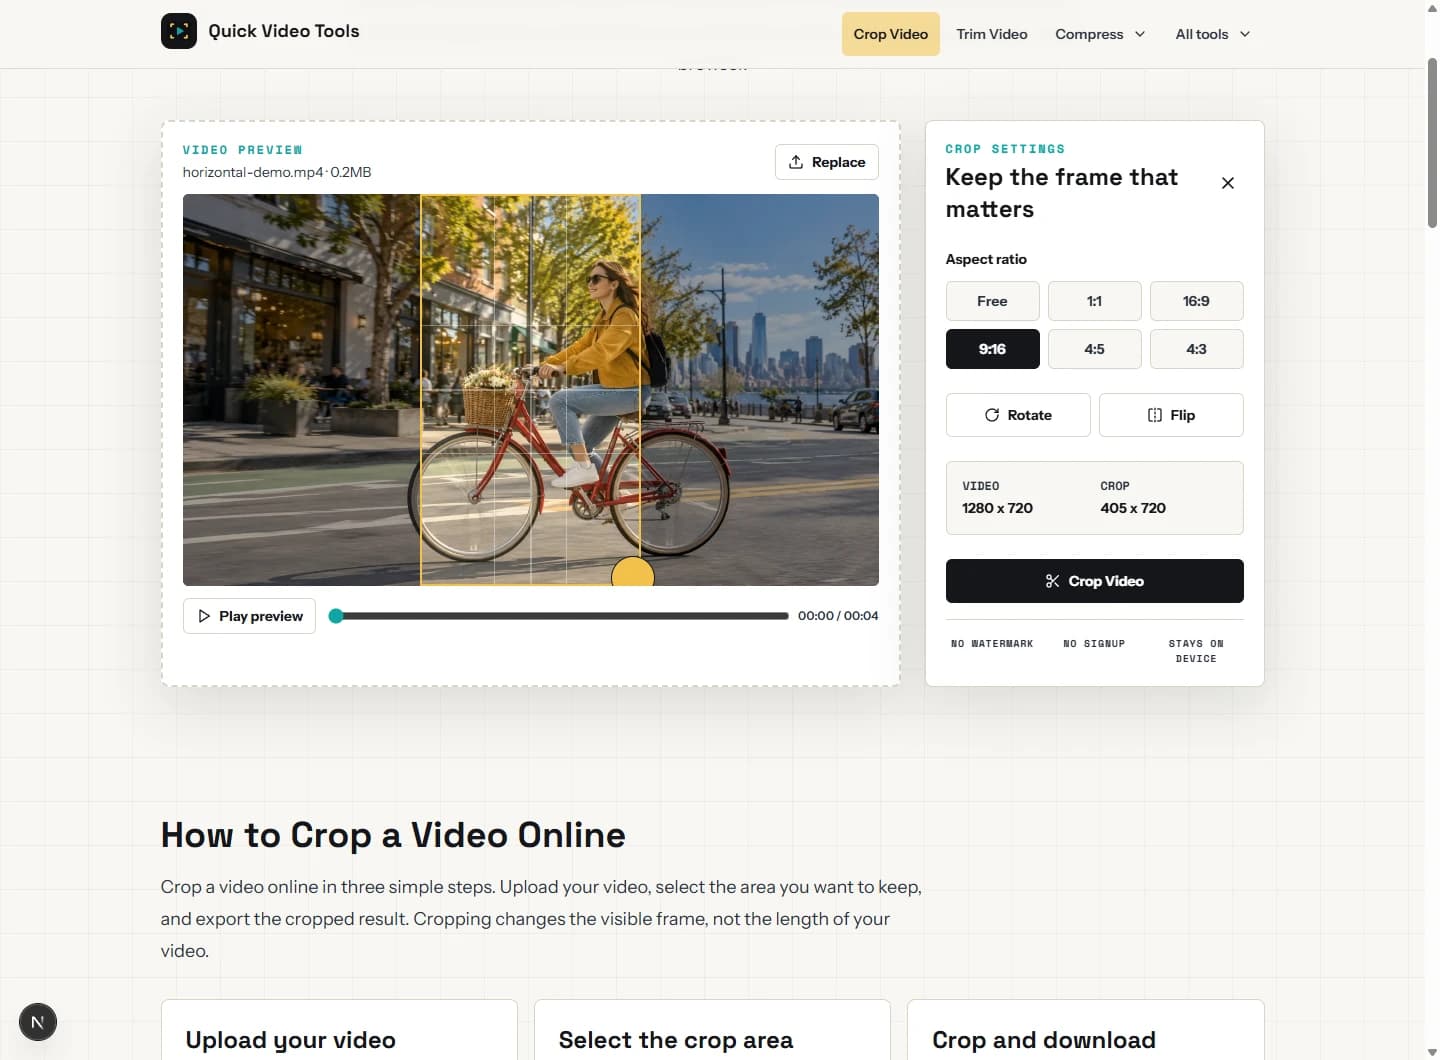Select the 1:1 aspect ratio
The width and height of the screenshot is (1440, 1060).
[x=1094, y=301]
